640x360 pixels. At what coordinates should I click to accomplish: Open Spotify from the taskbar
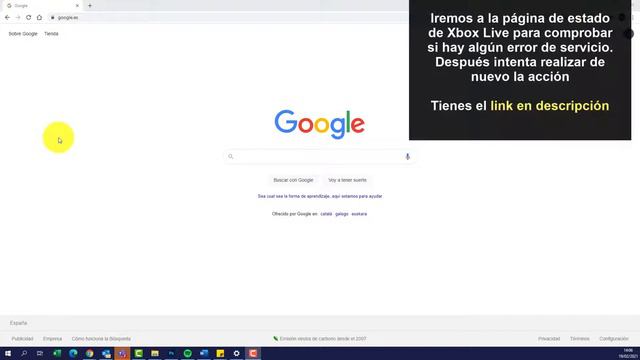(x=187, y=353)
